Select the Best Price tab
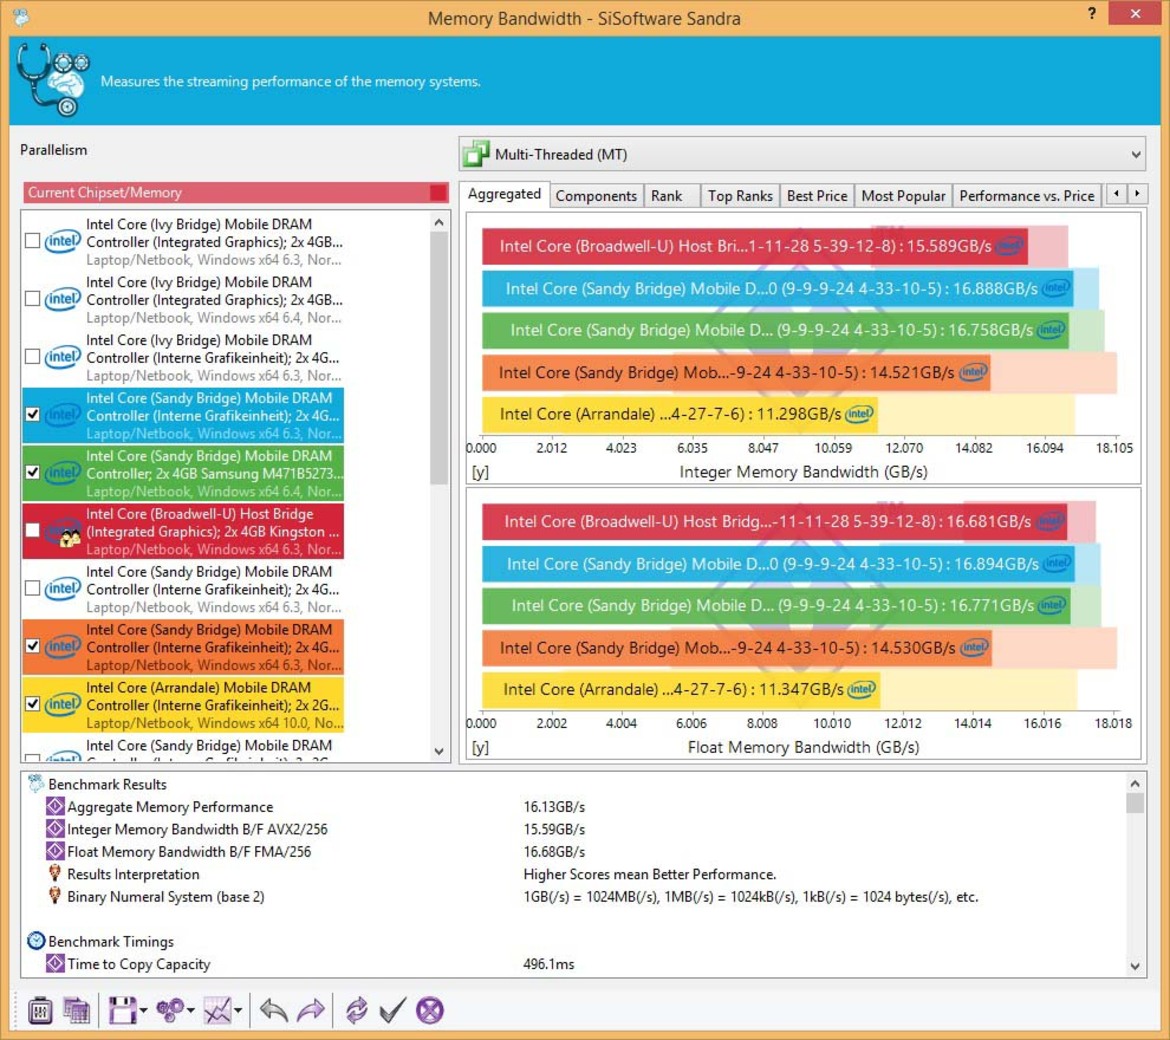Screen dimensions: 1170x1040 point(817,196)
